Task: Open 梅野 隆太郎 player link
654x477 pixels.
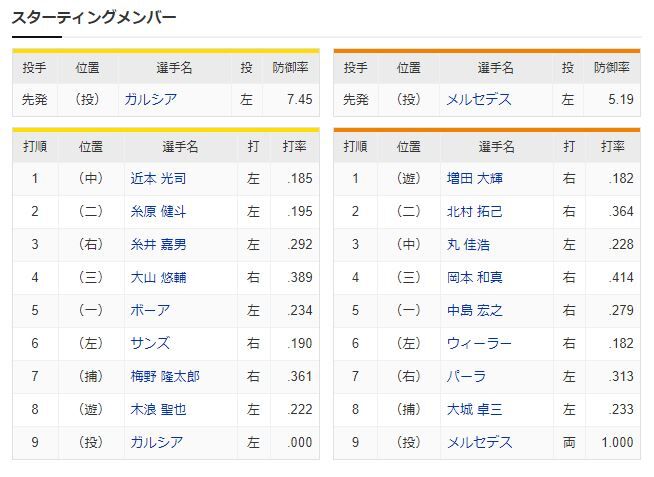Action: pyautogui.click(x=165, y=377)
